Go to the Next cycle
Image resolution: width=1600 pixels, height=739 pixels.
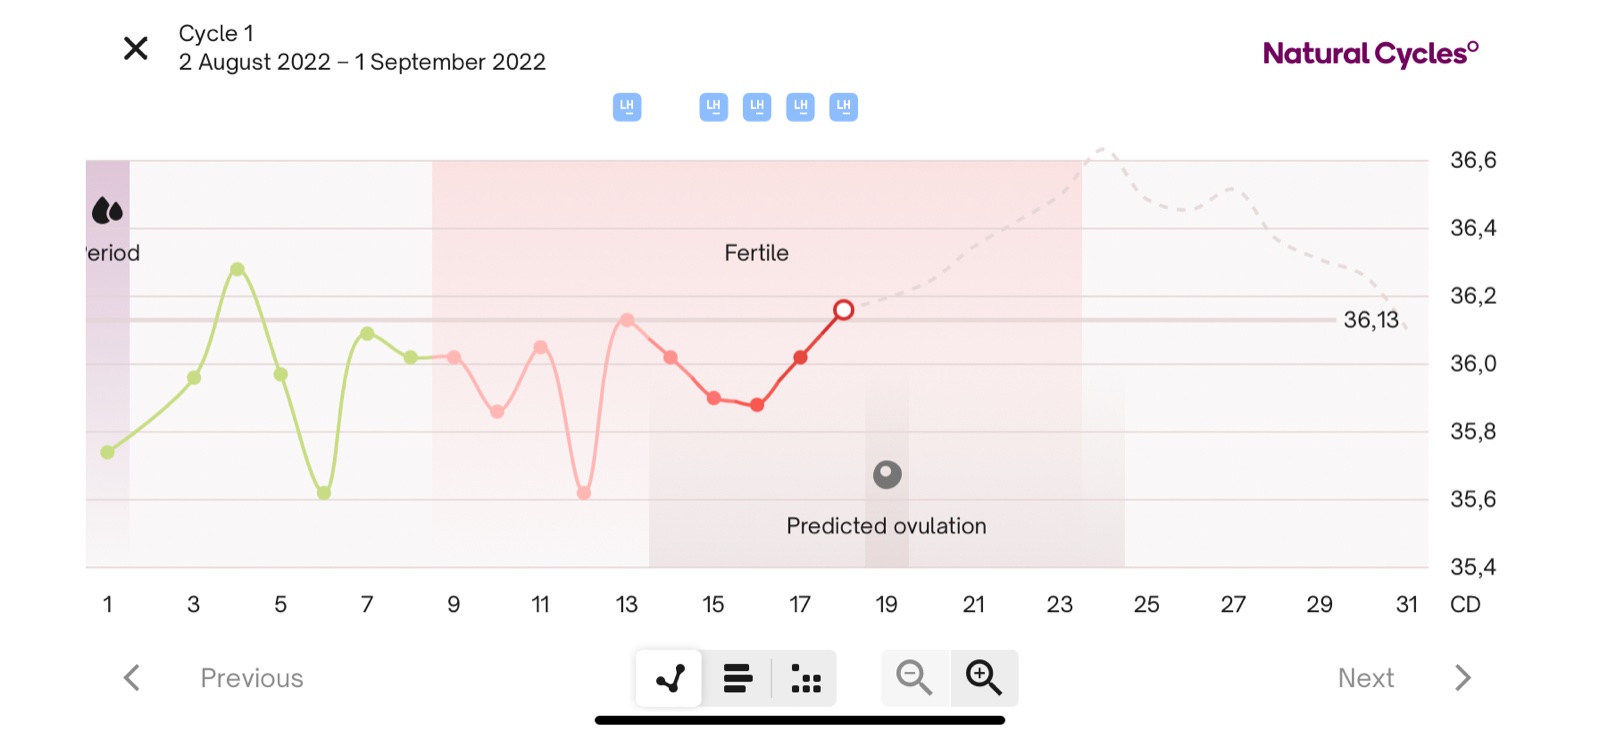(1365, 678)
